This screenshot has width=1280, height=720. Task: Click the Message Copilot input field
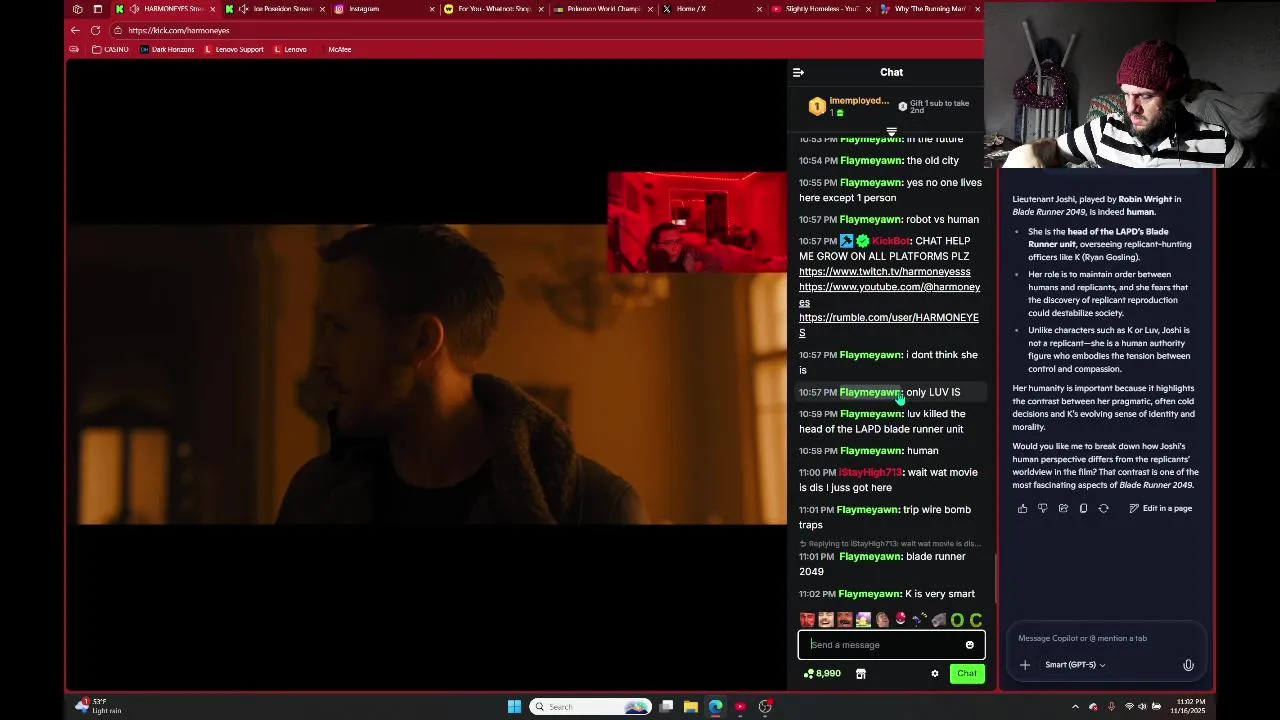click(x=1105, y=638)
